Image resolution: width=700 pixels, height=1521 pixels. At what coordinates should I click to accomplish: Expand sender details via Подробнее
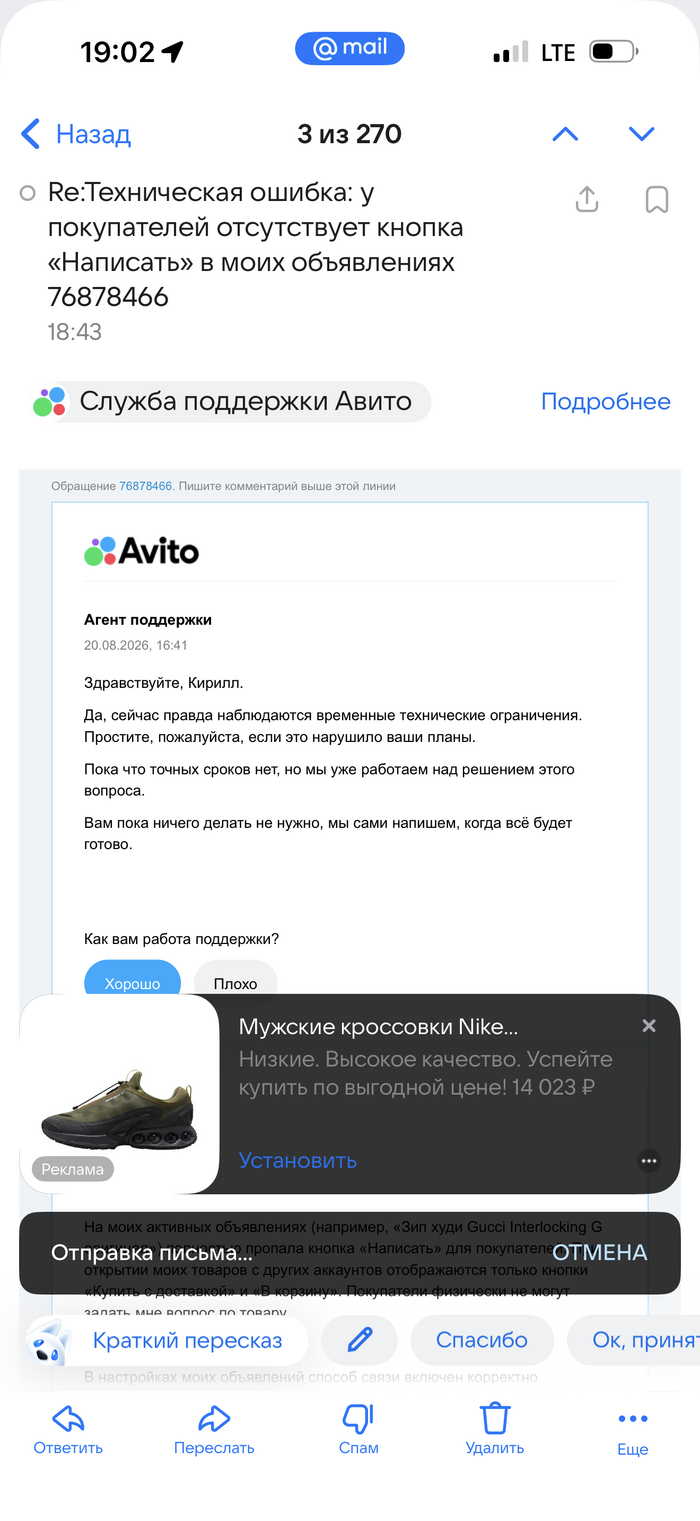(x=606, y=402)
